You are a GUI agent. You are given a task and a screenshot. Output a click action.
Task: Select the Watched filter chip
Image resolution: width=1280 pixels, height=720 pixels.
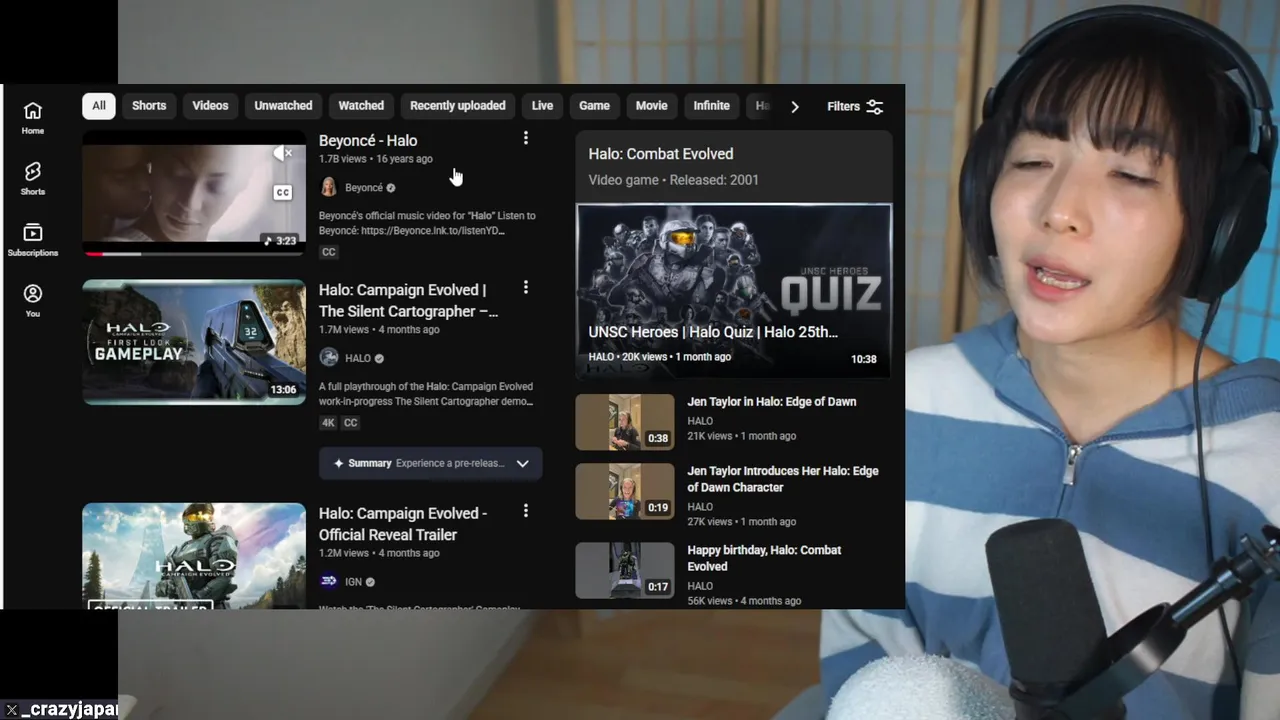[x=361, y=106]
